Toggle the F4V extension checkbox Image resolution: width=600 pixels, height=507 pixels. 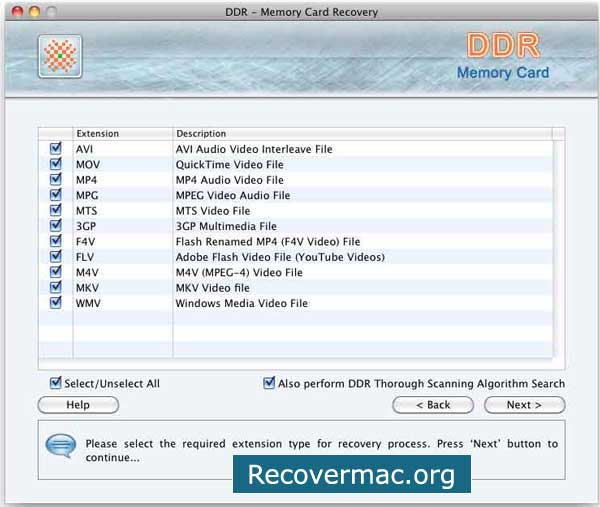(x=56, y=240)
